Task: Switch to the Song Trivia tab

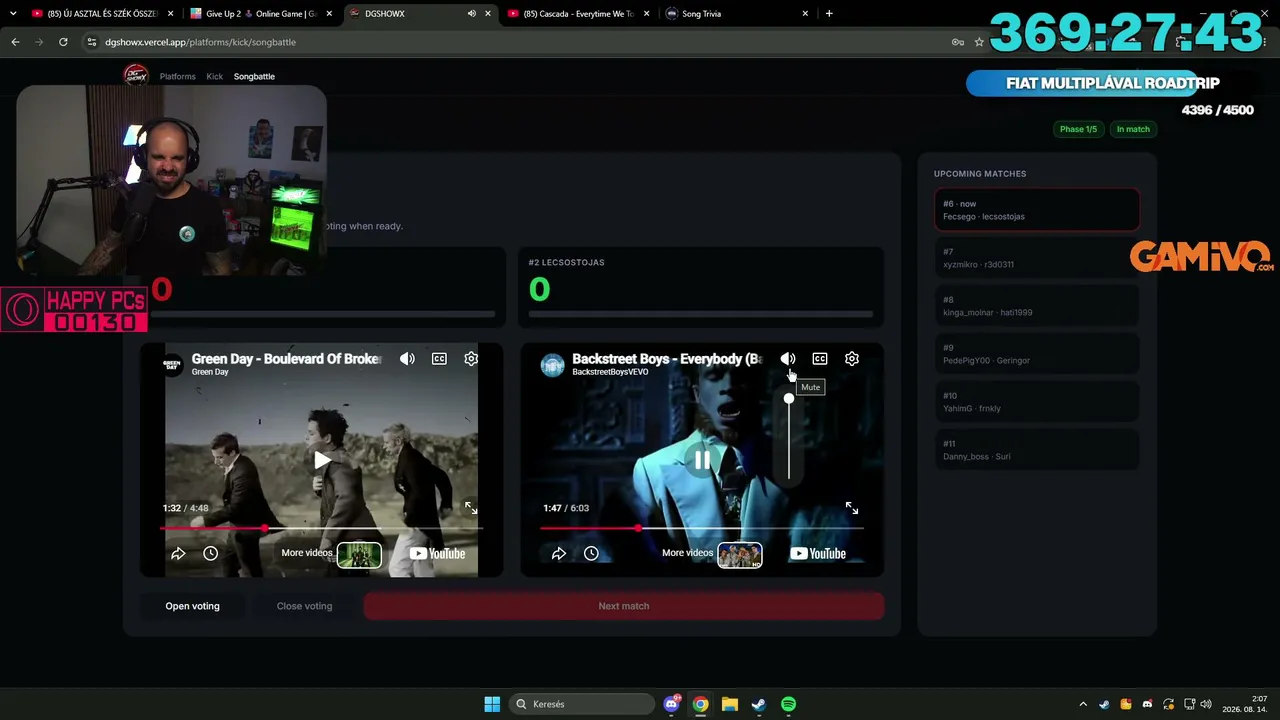Action: [x=737, y=14]
